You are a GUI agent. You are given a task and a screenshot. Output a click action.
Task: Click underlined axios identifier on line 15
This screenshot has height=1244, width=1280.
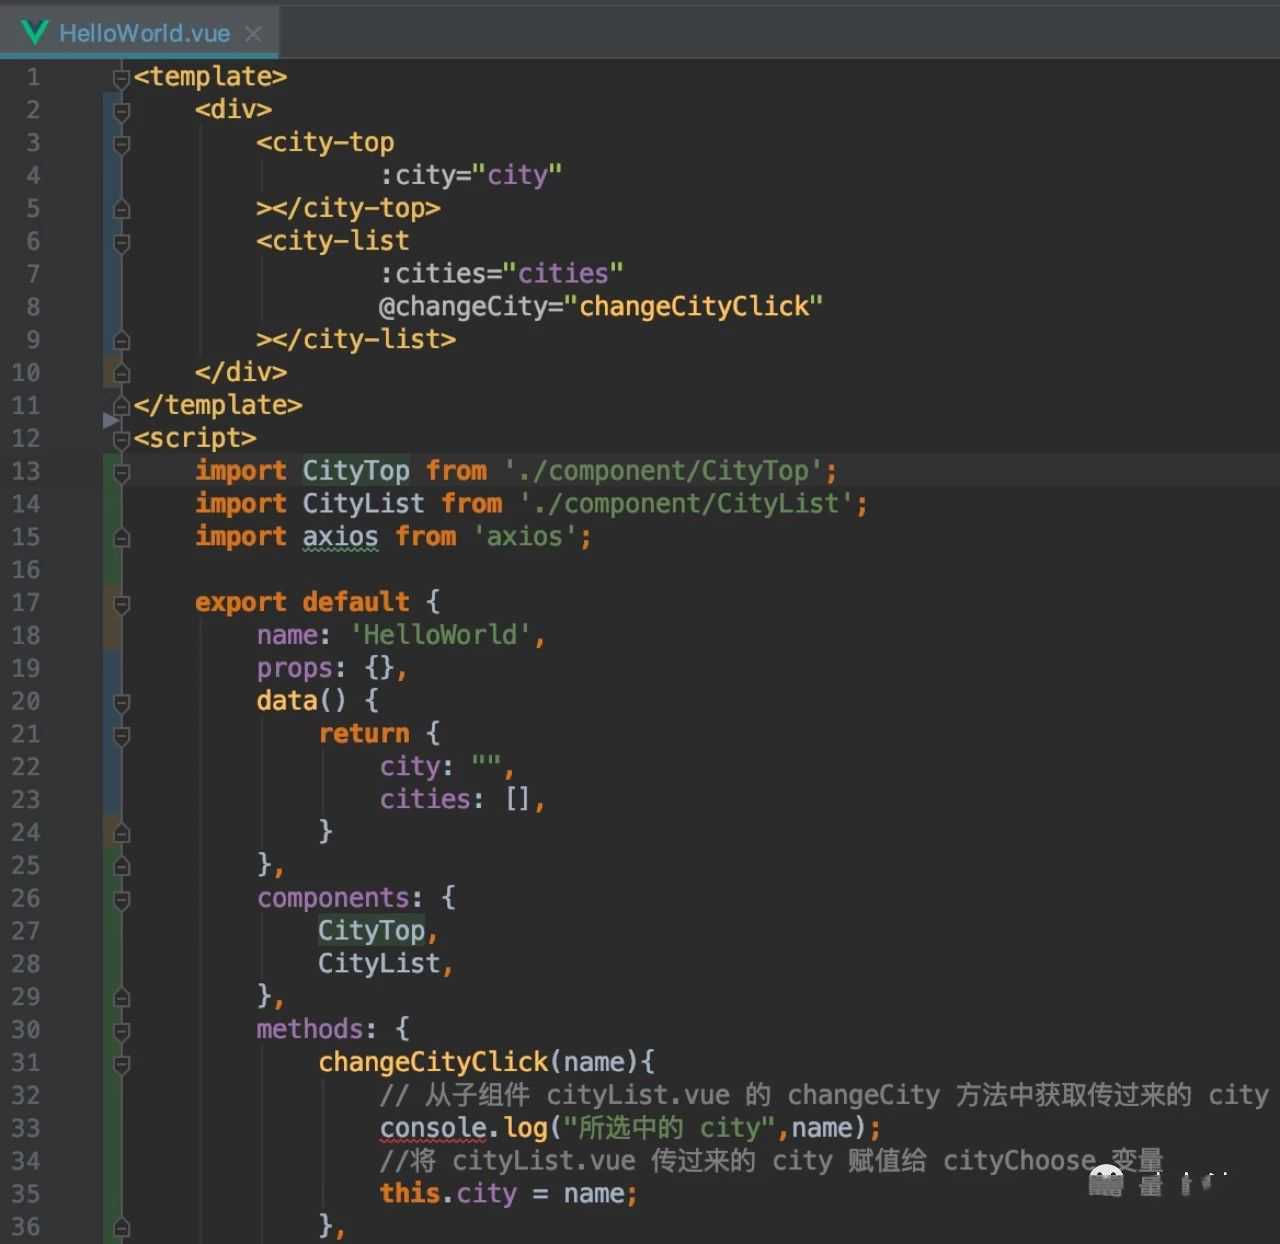click(340, 537)
